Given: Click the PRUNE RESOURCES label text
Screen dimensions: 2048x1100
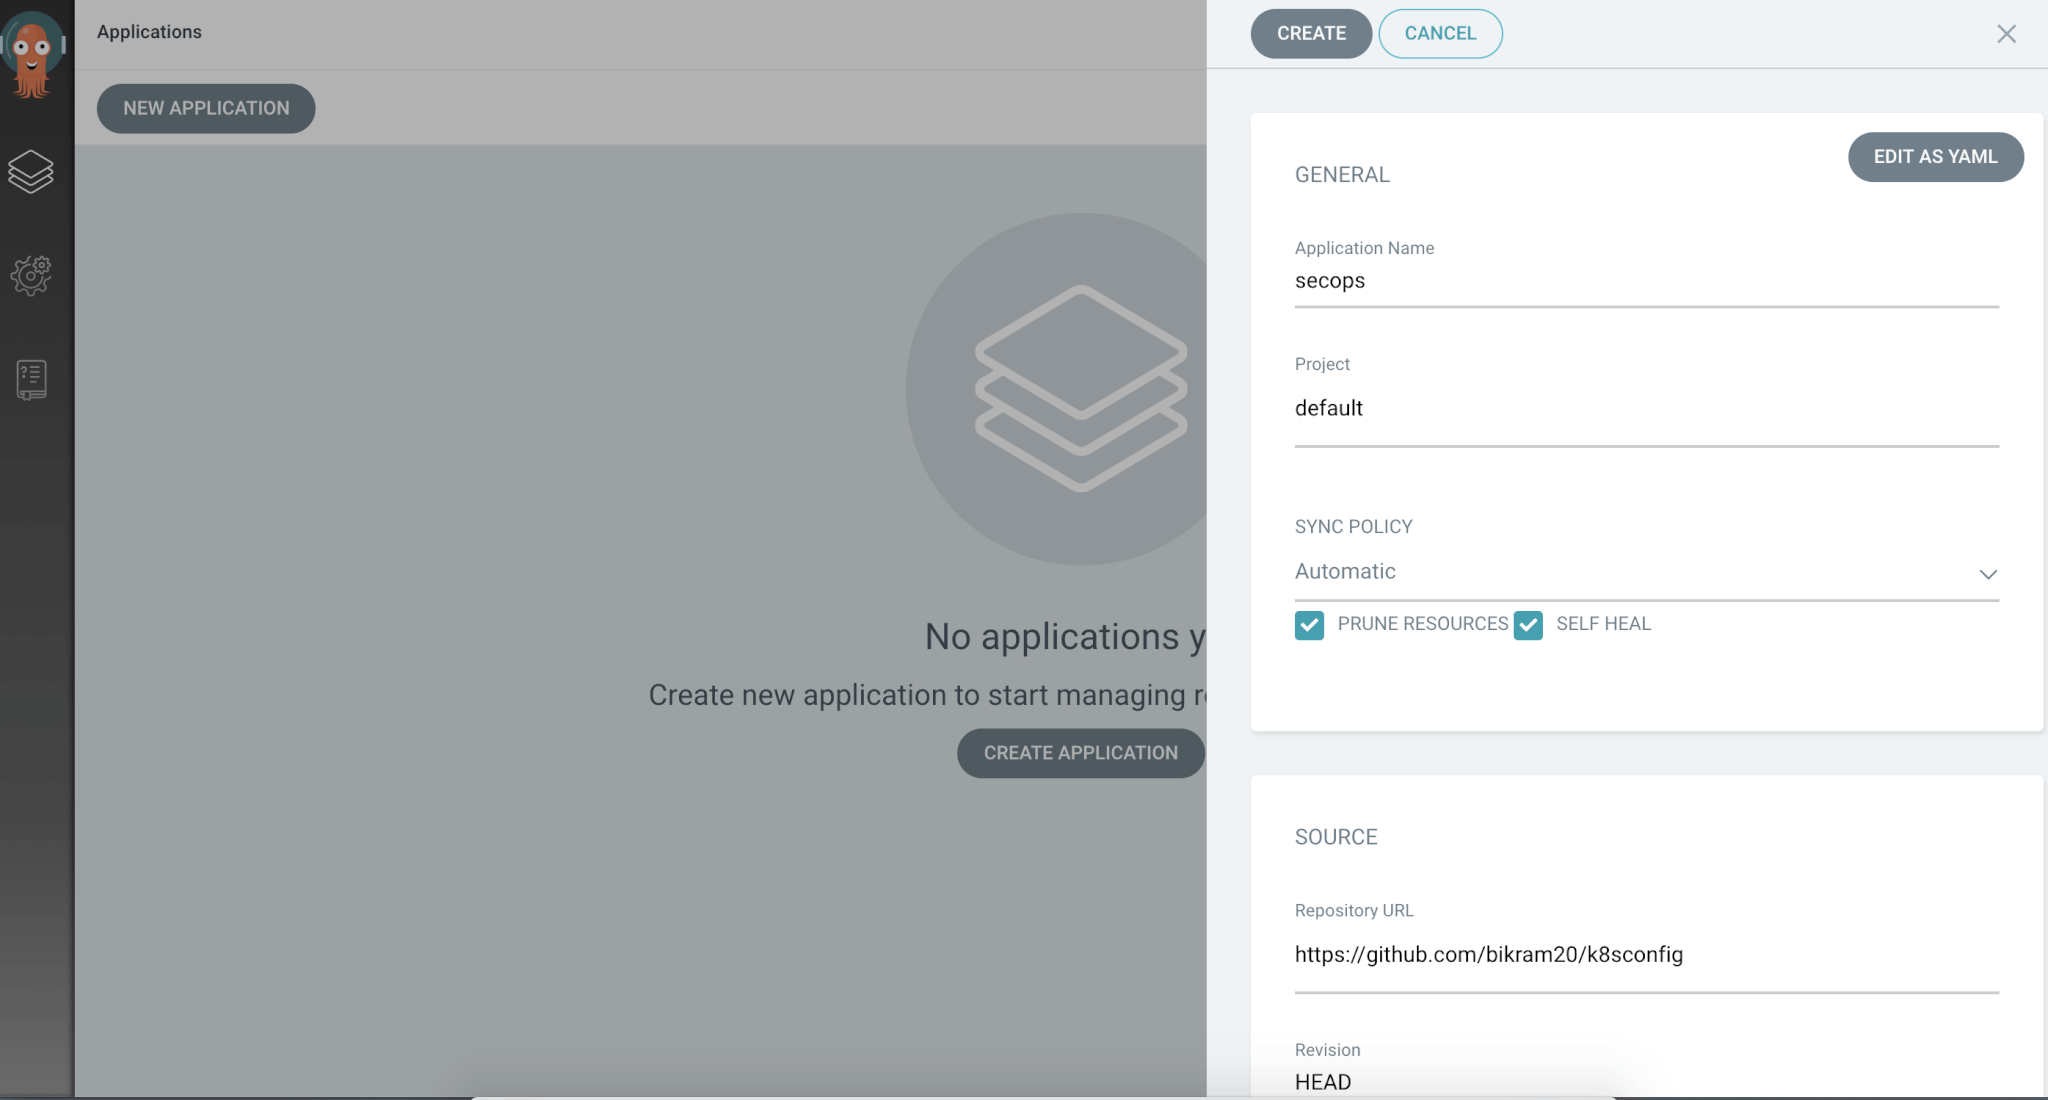Looking at the screenshot, I should point(1423,624).
